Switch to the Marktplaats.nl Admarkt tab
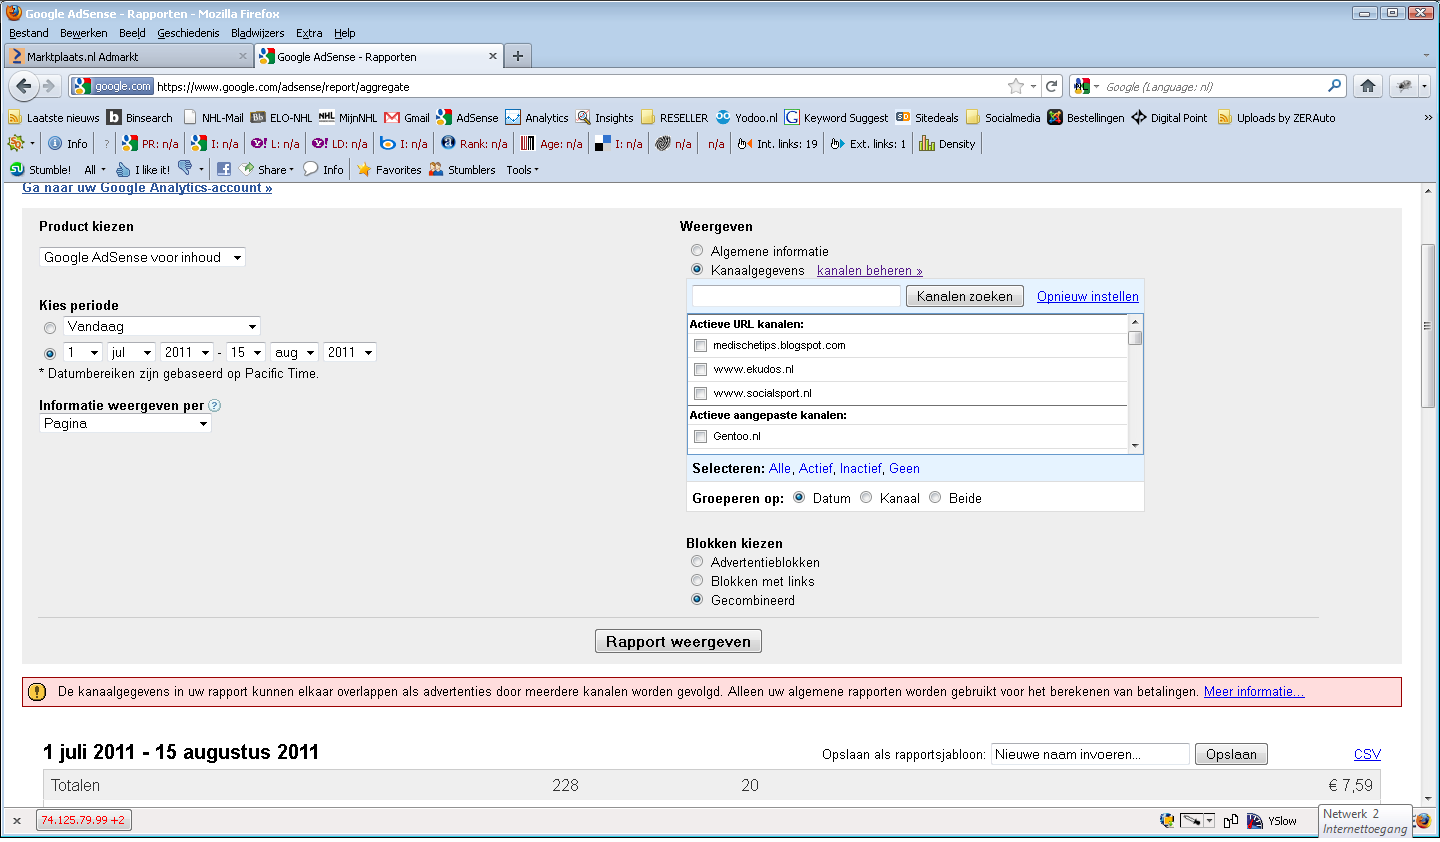This screenshot has height=842, width=1440. click(x=128, y=56)
